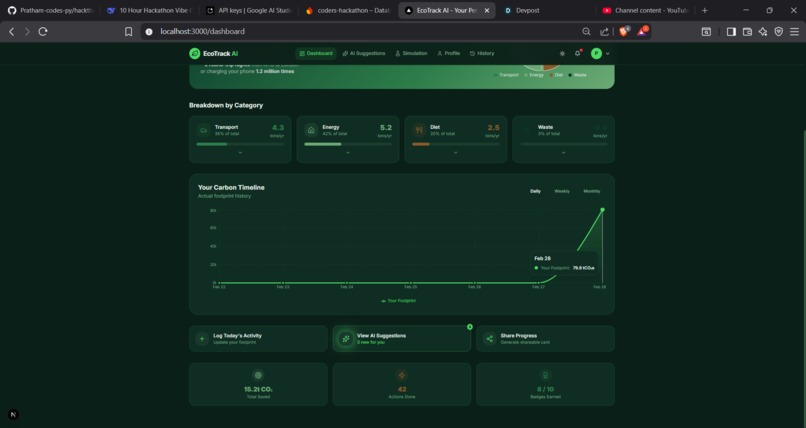The height and width of the screenshot is (428, 806).
Task: Open the History nav tab
Action: pyautogui.click(x=482, y=53)
